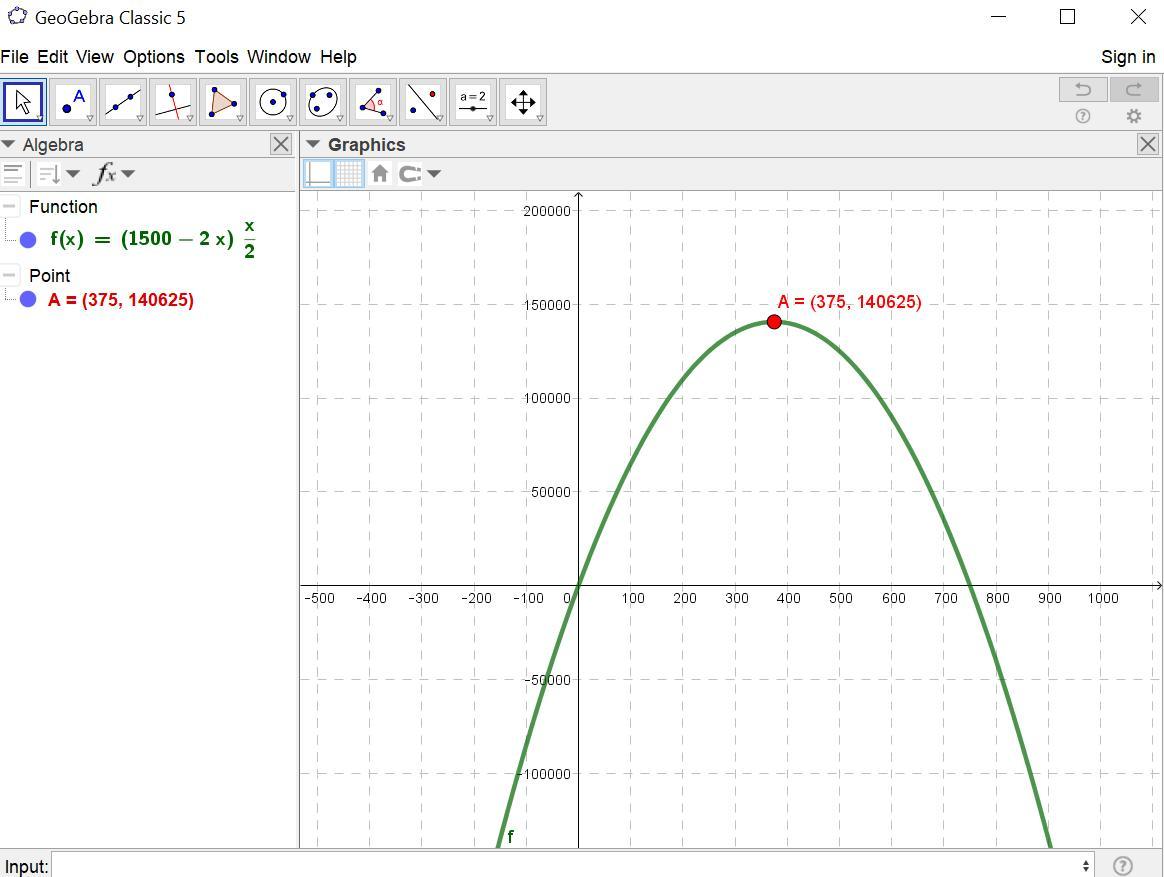Toggle visibility of function f(x)
The height and width of the screenshot is (877, 1164).
pos(28,239)
